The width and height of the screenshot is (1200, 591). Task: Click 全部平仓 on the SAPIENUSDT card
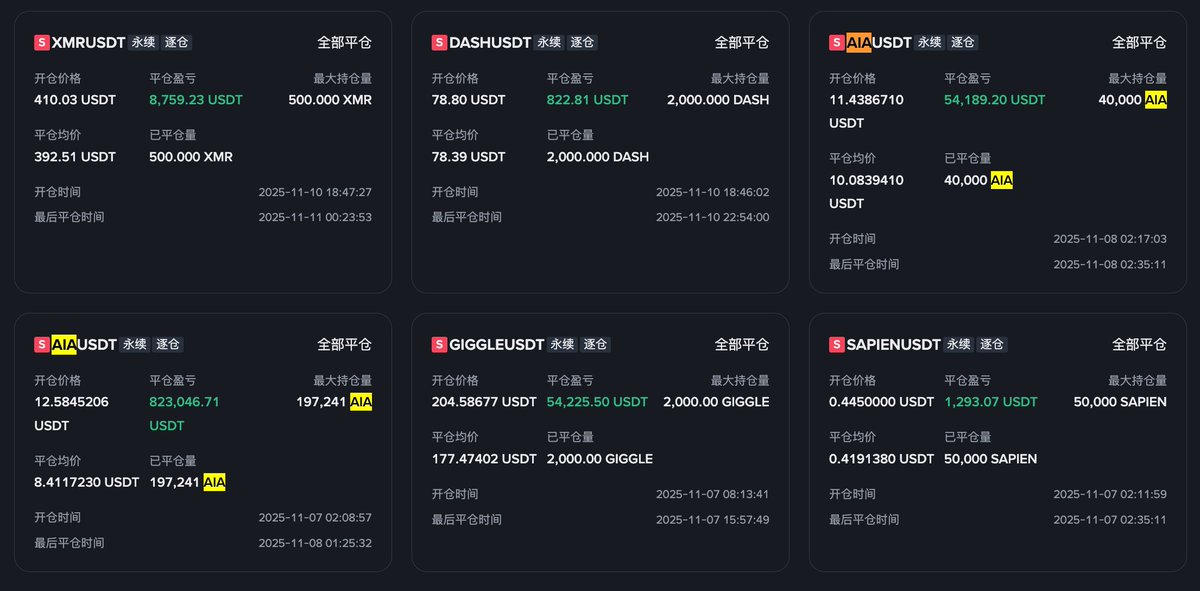pyautogui.click(x=1139, y=345)
